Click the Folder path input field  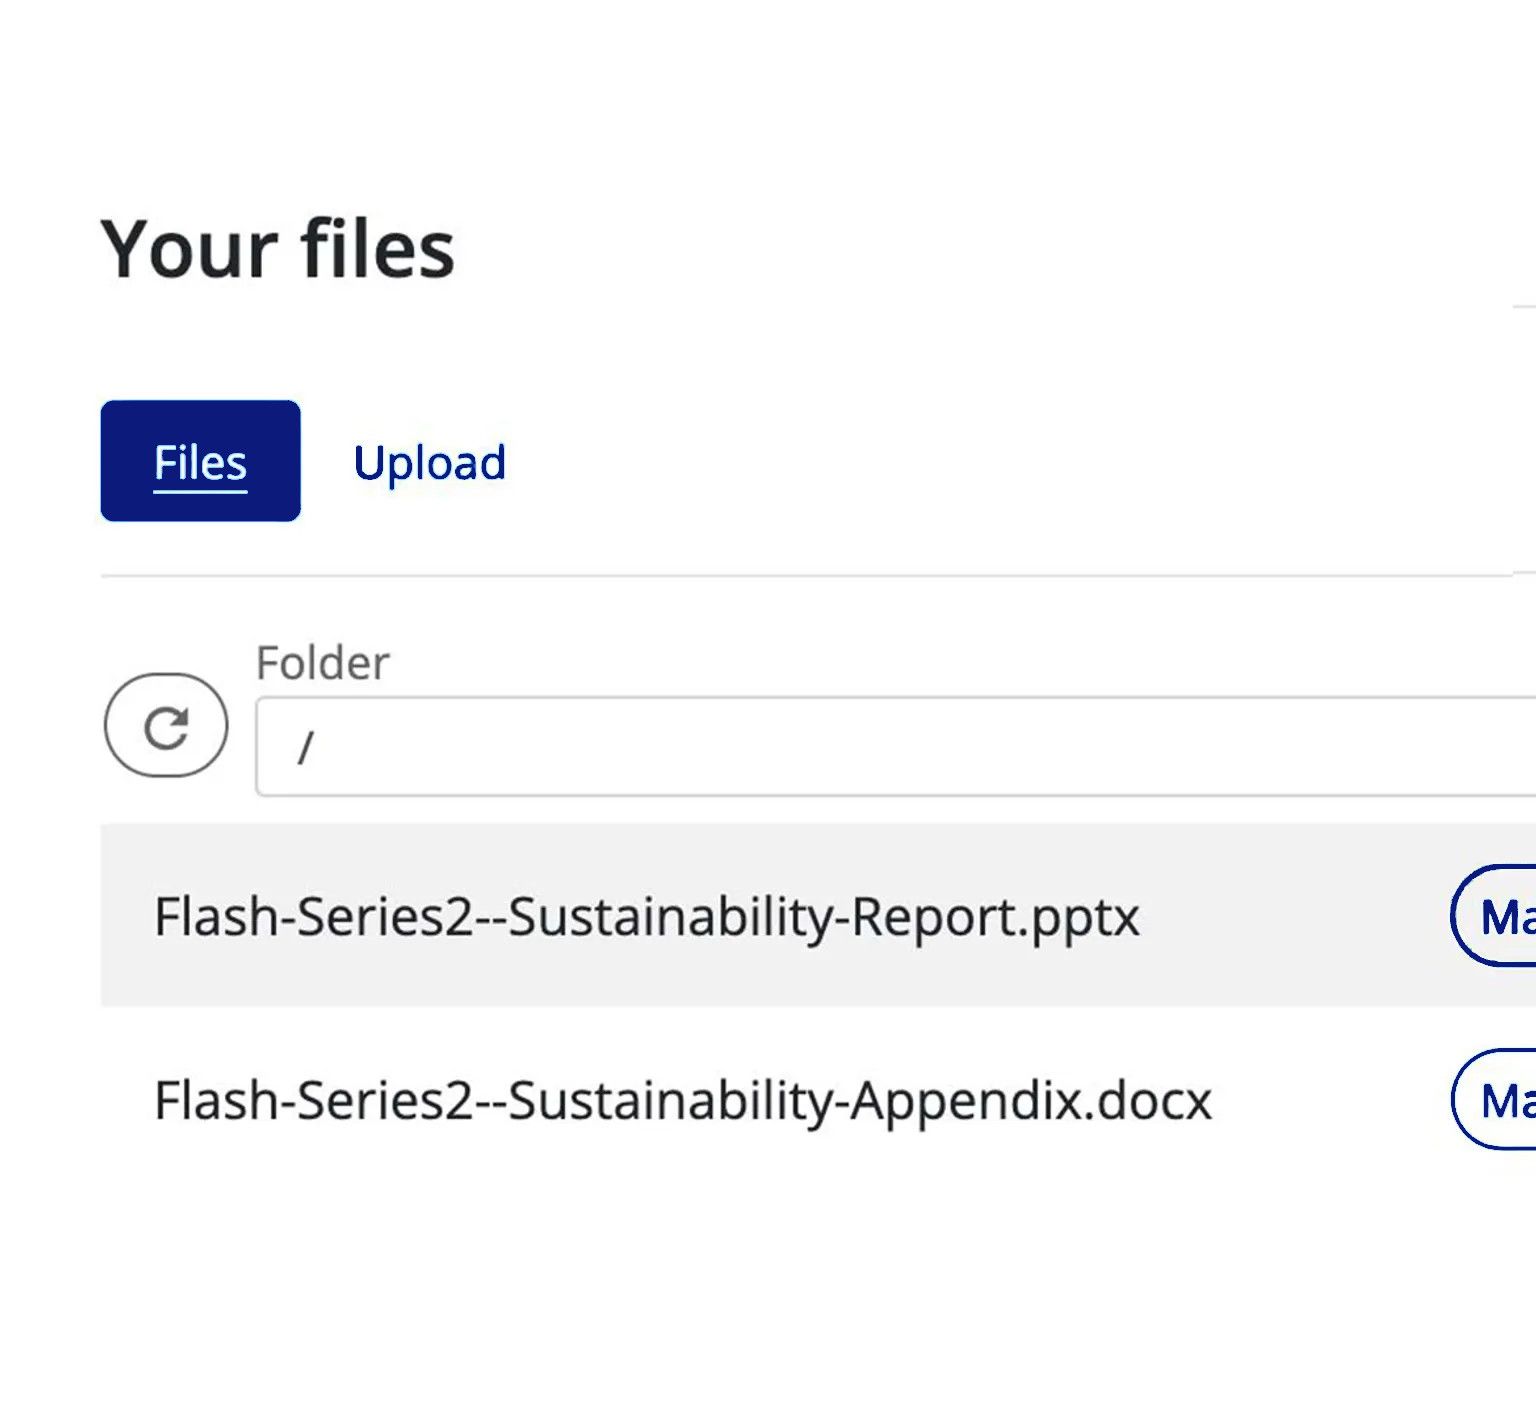896,746
